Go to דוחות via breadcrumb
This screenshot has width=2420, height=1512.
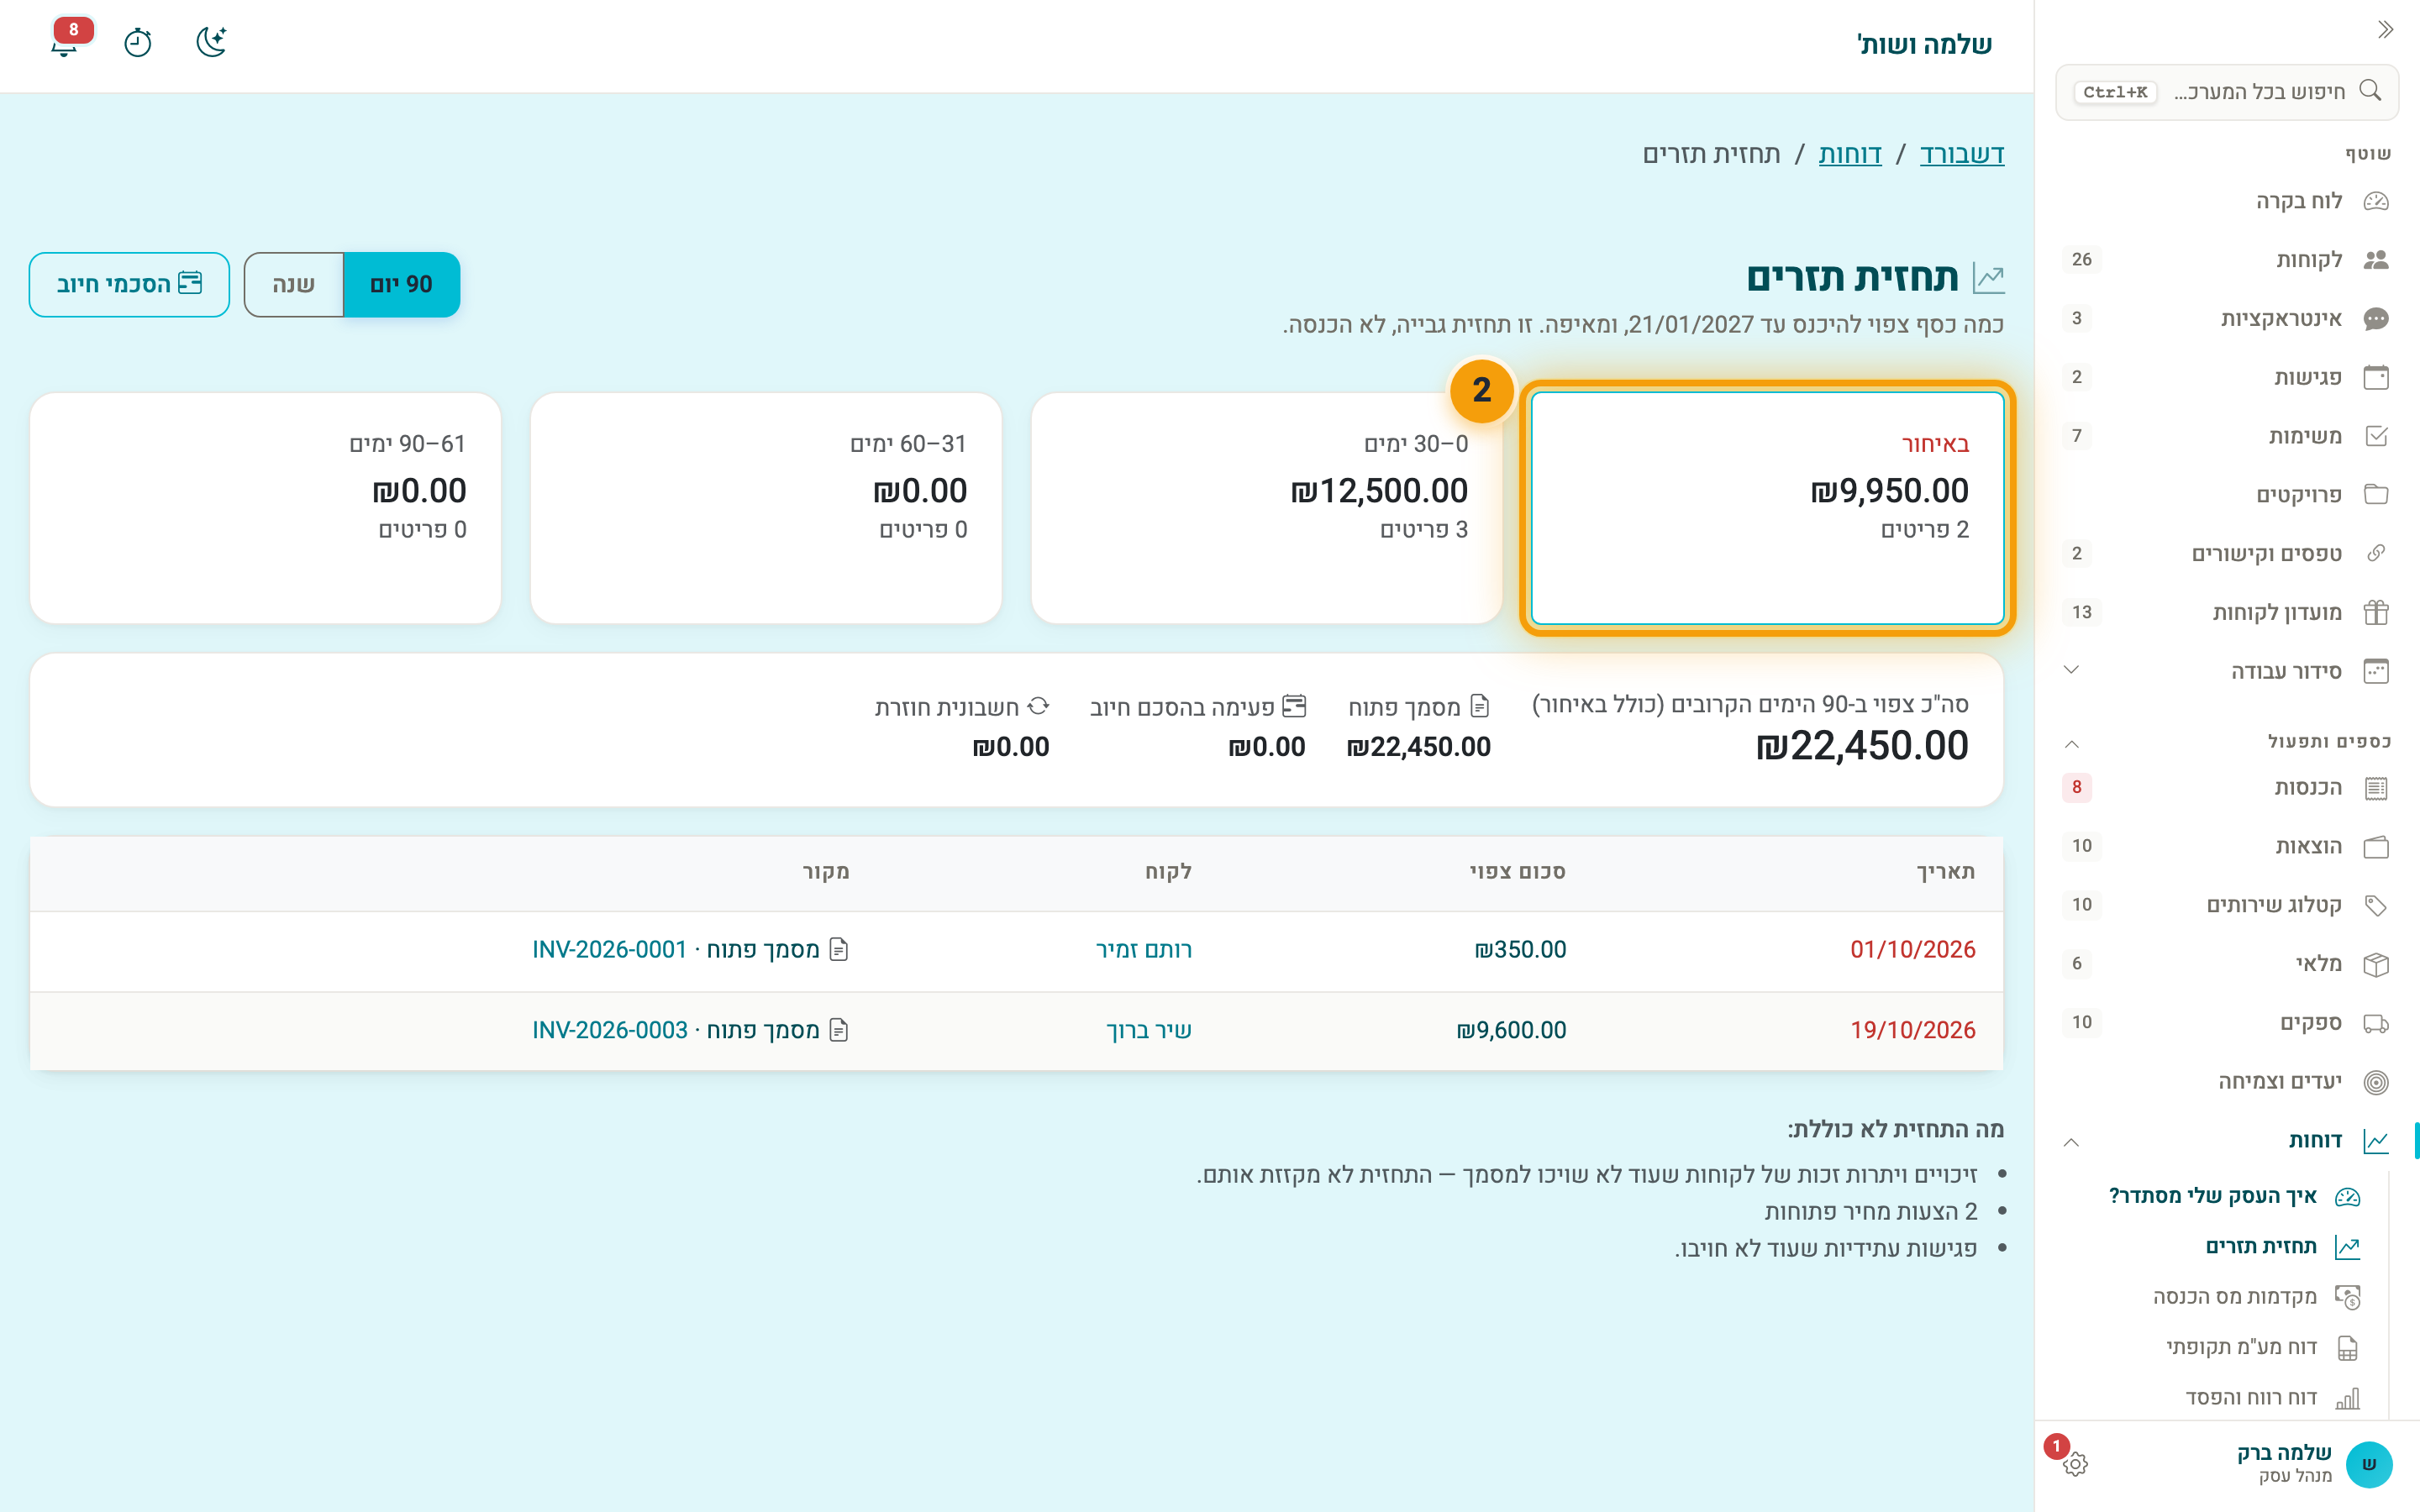coord(1850,154)
